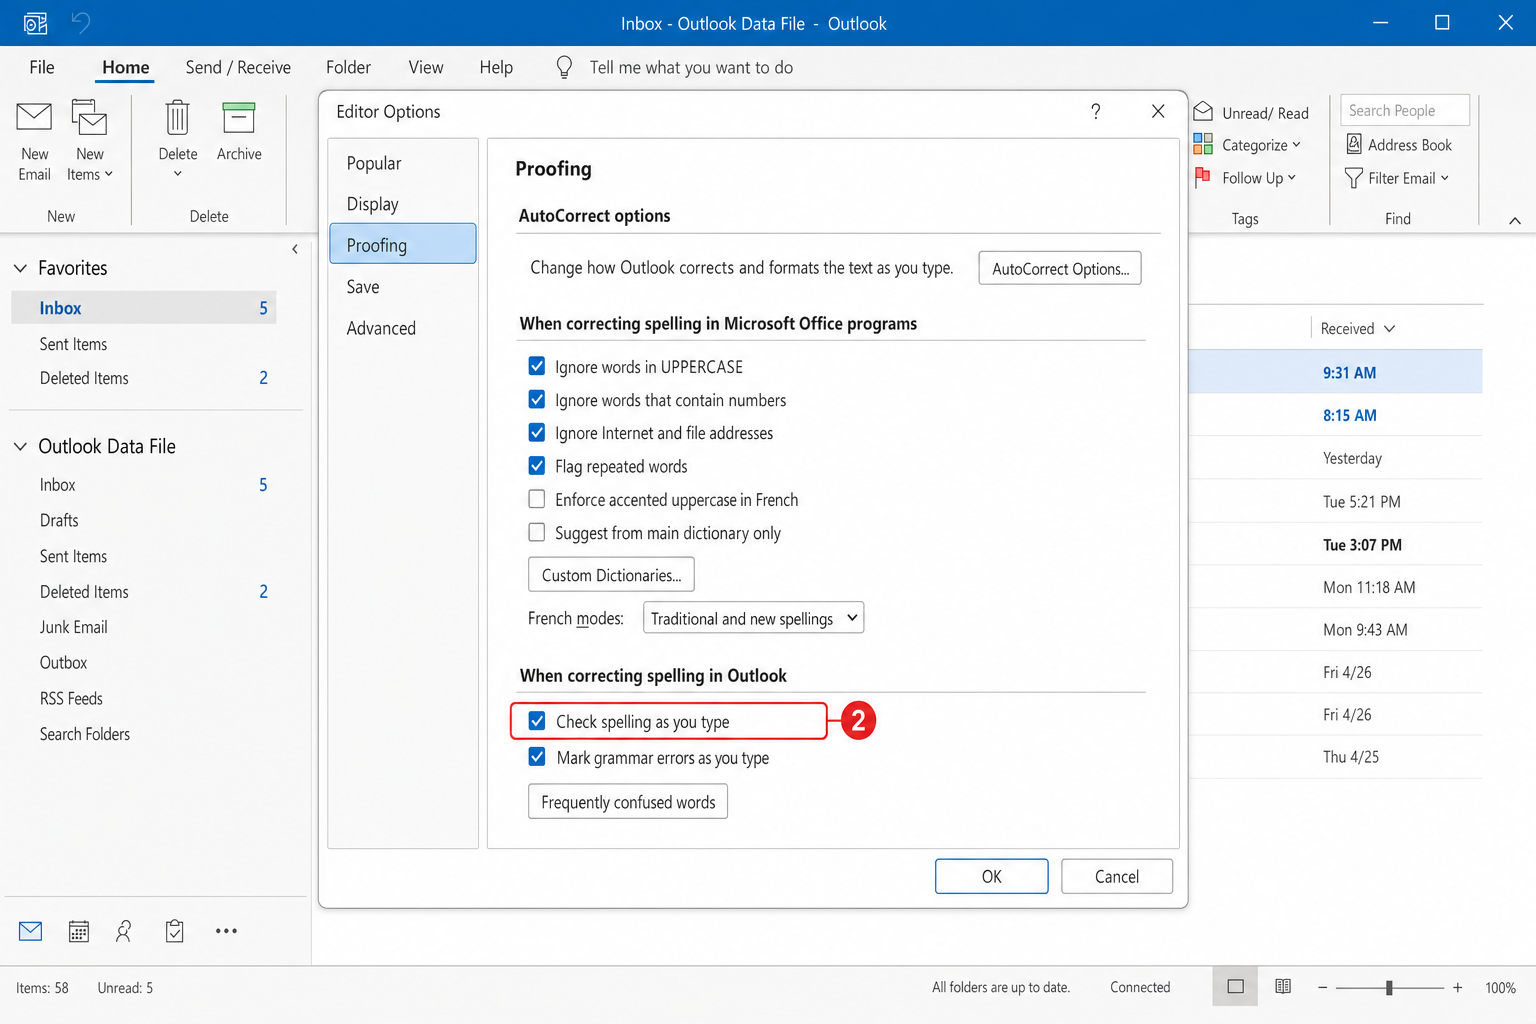Select Reading view in status bar
The height and width of the screenshot is (1024, 1536).
click(1283, 987)
